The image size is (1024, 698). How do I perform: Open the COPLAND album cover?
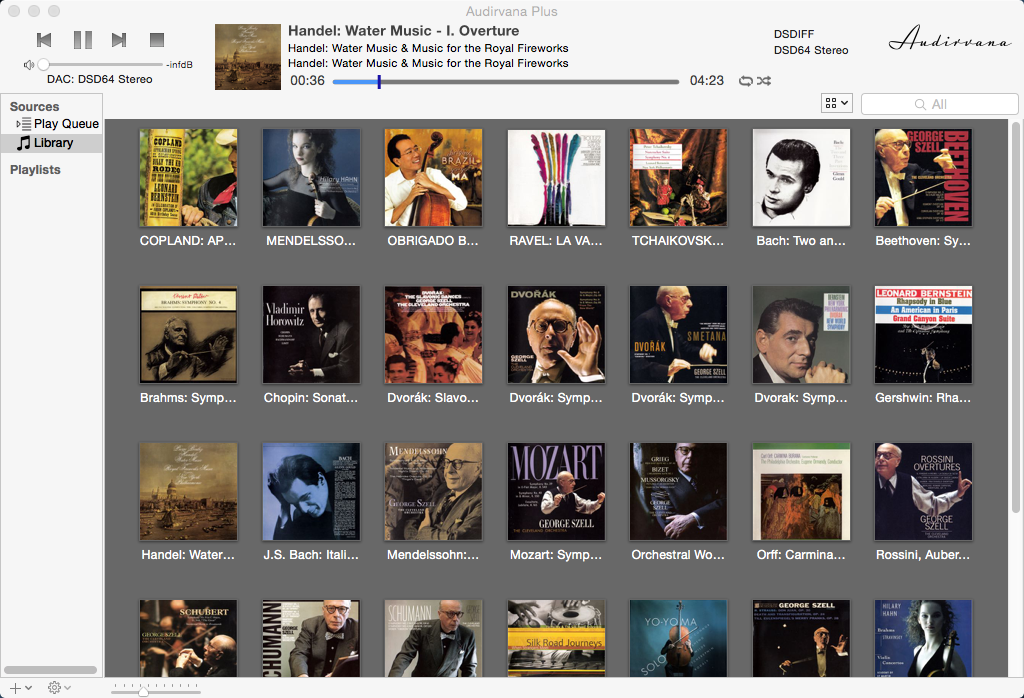coord(188,178)
